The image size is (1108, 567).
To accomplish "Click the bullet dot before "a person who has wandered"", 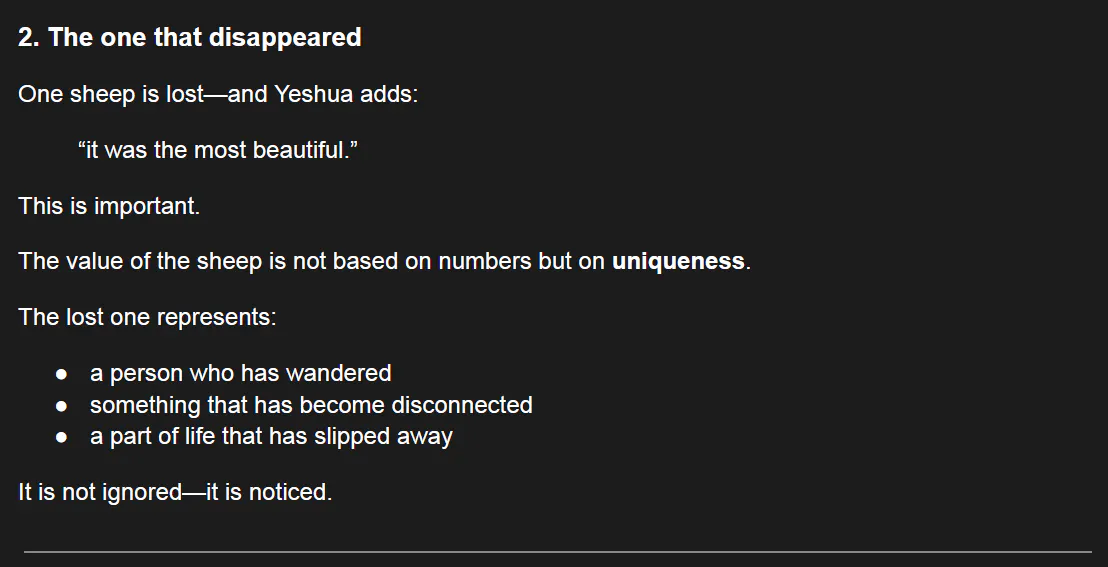I will point(62,374).
